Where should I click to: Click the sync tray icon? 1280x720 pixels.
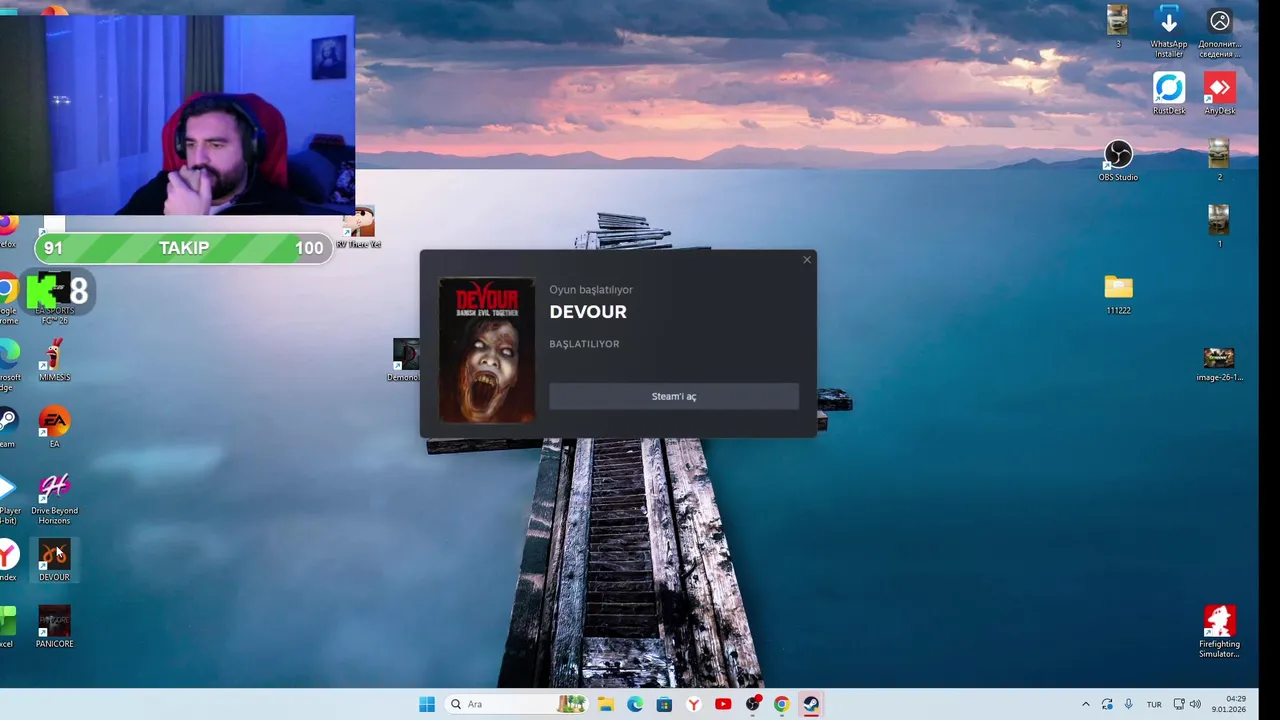[1107, 704]
